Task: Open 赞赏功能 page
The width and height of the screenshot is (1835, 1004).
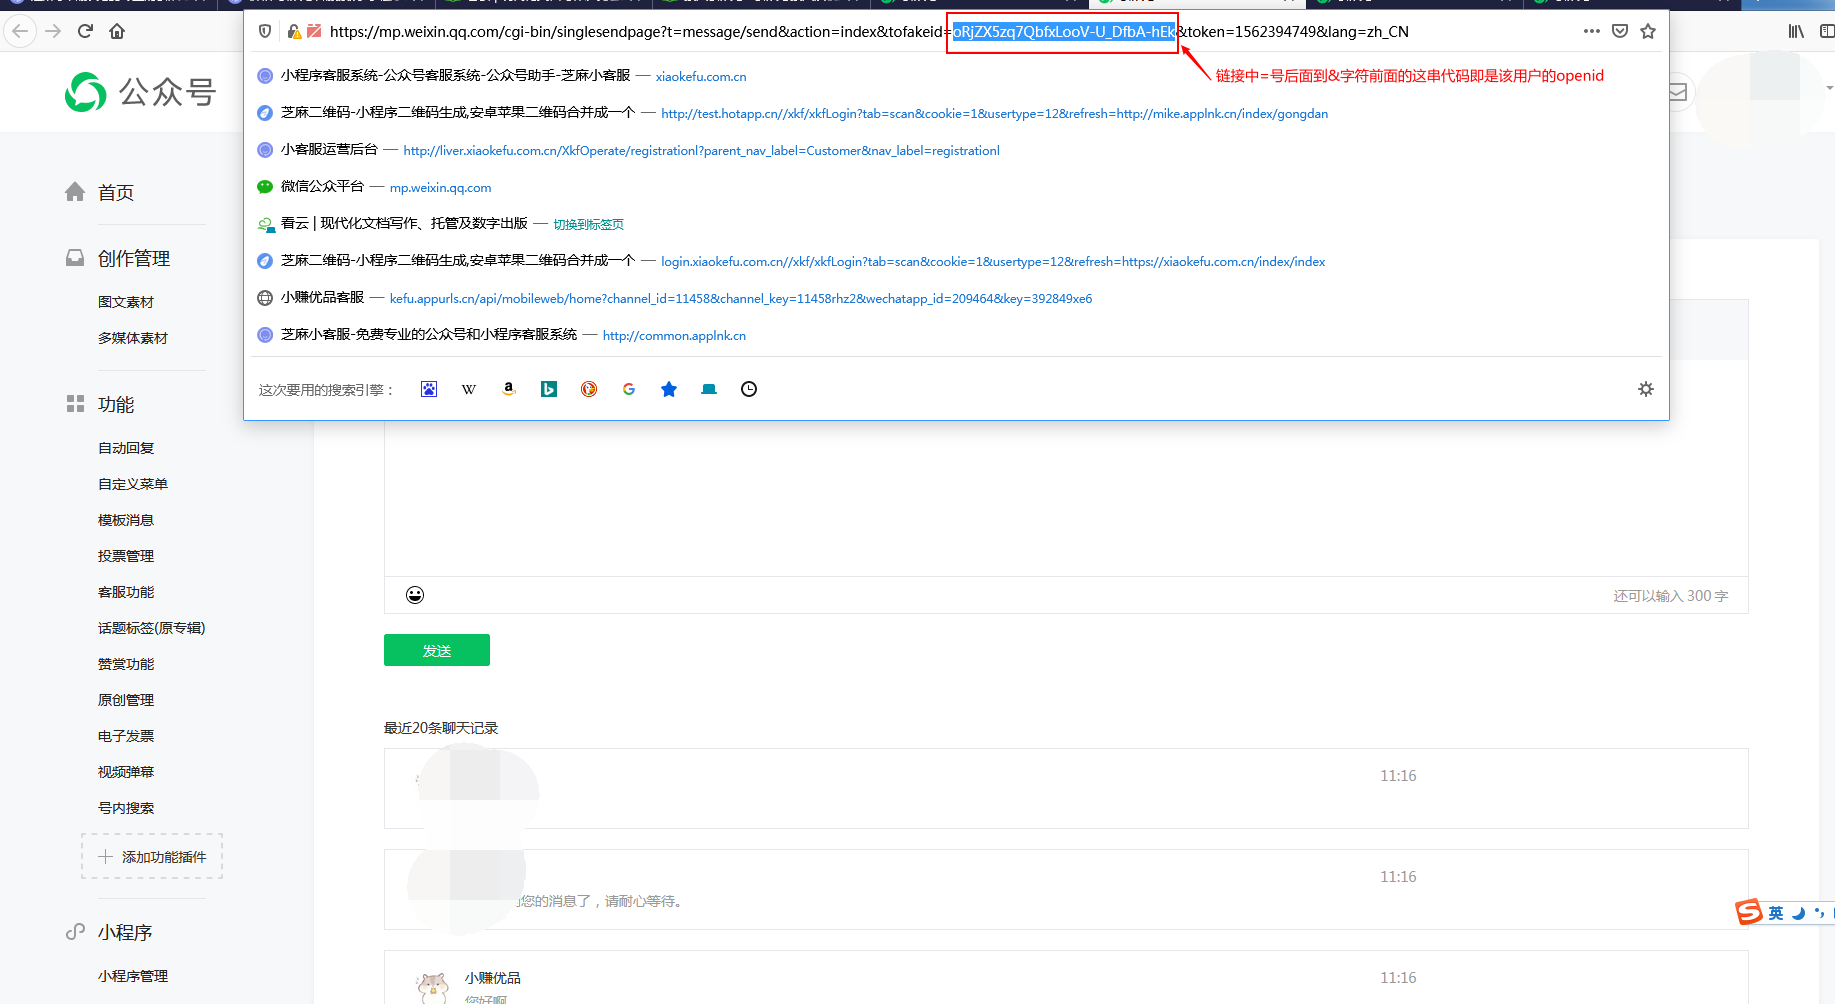Action: [126, 664]
